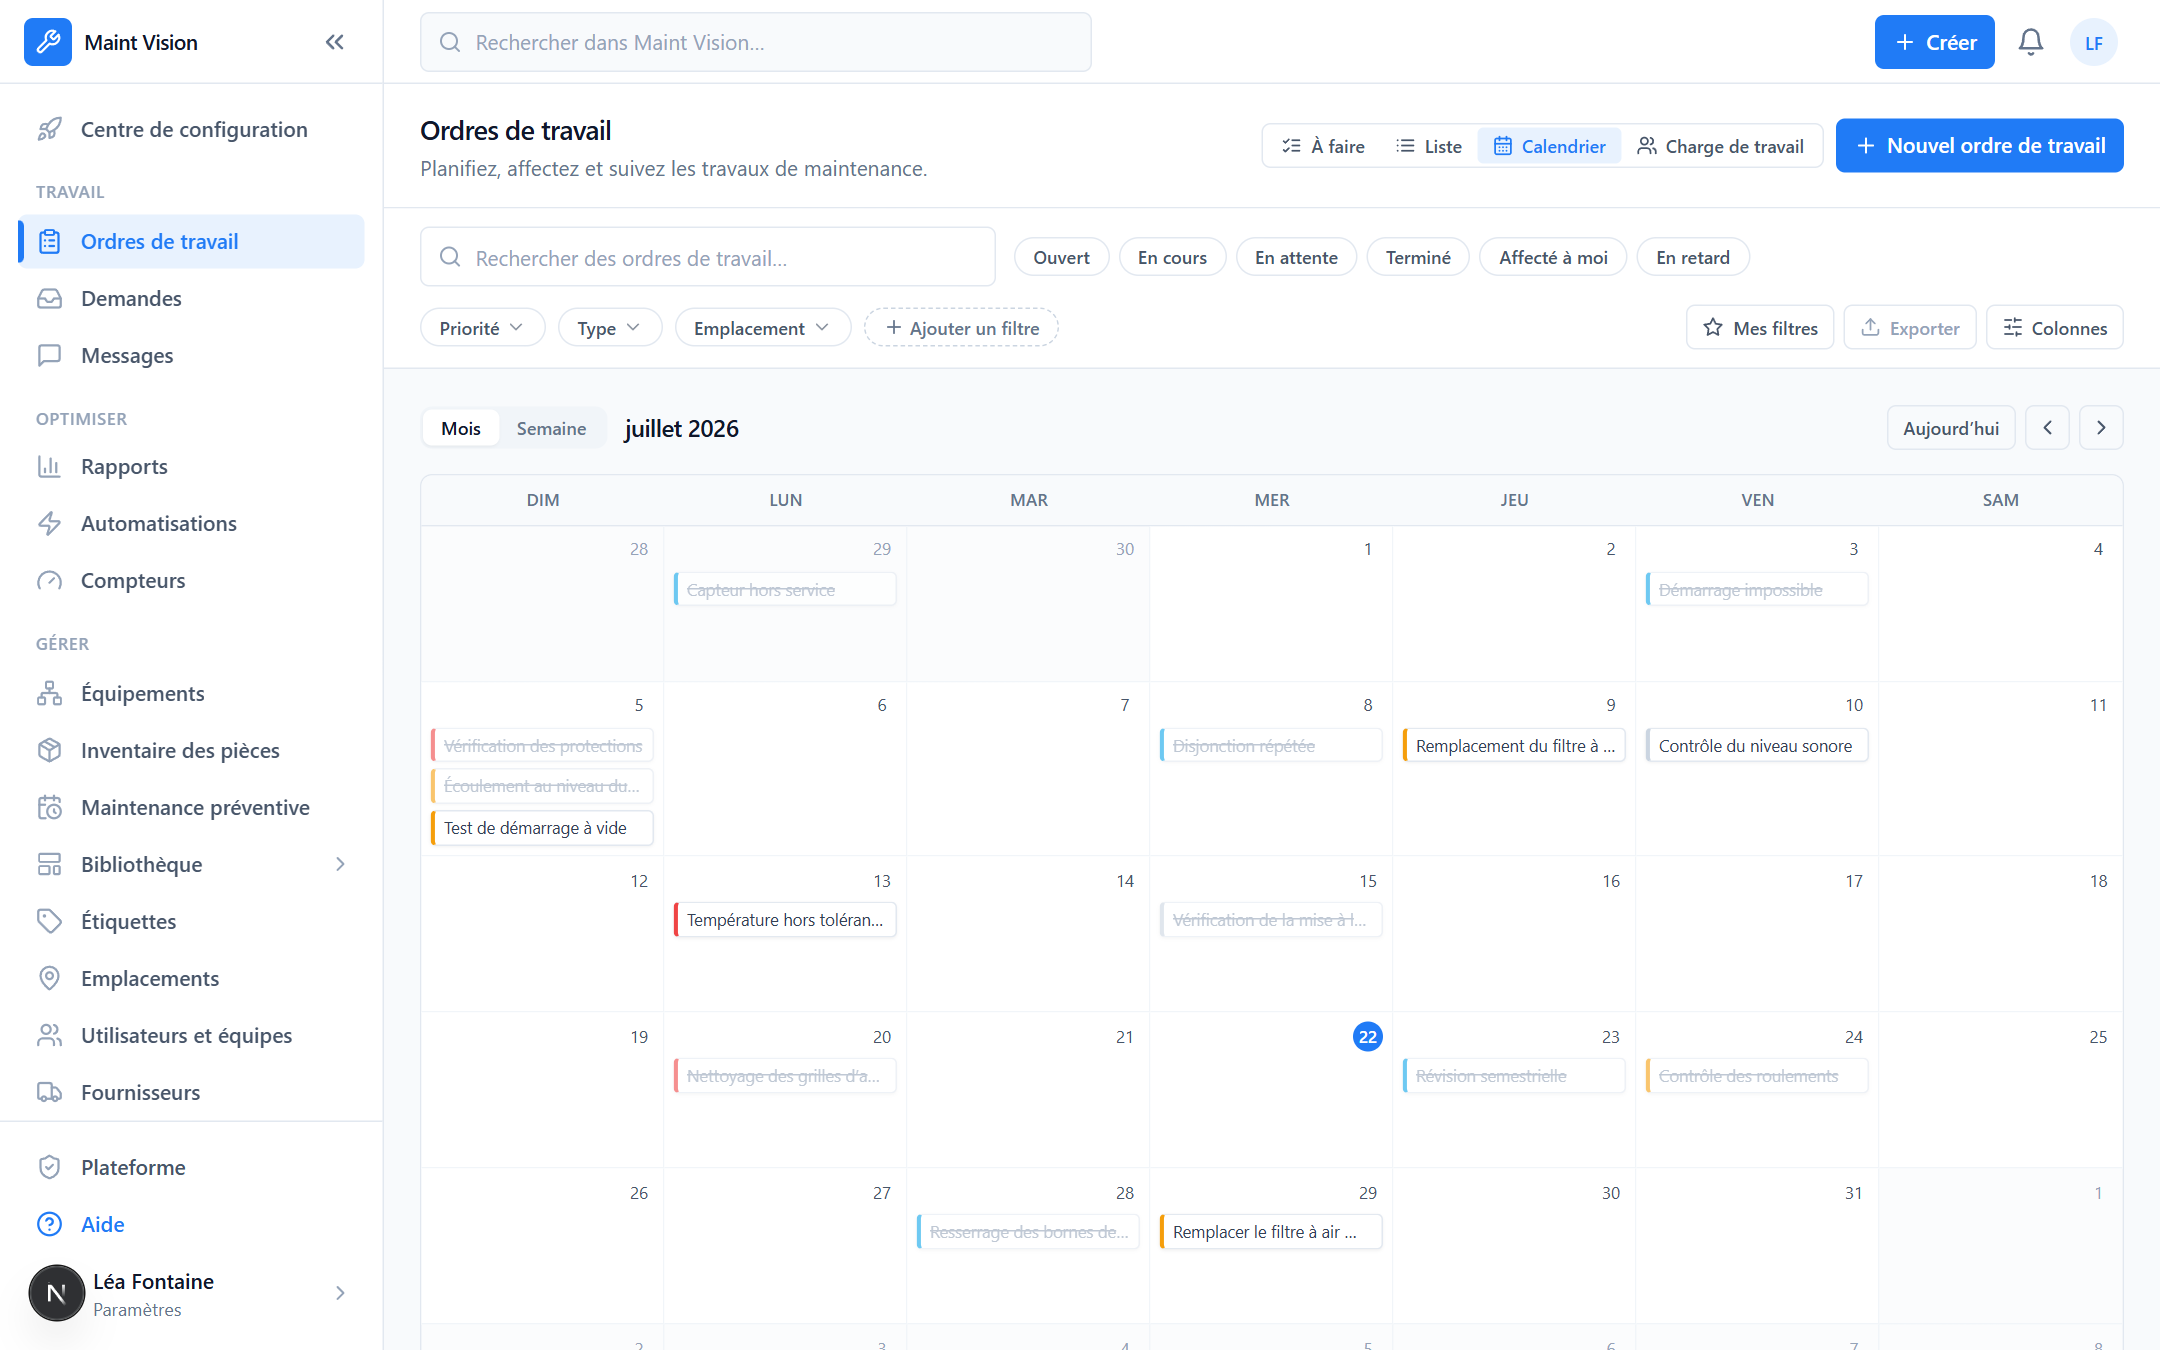The image size is (2160, 1350).
Task: Jump to Aujourd'hui in calendar
Action: (x=1951, y=428)
